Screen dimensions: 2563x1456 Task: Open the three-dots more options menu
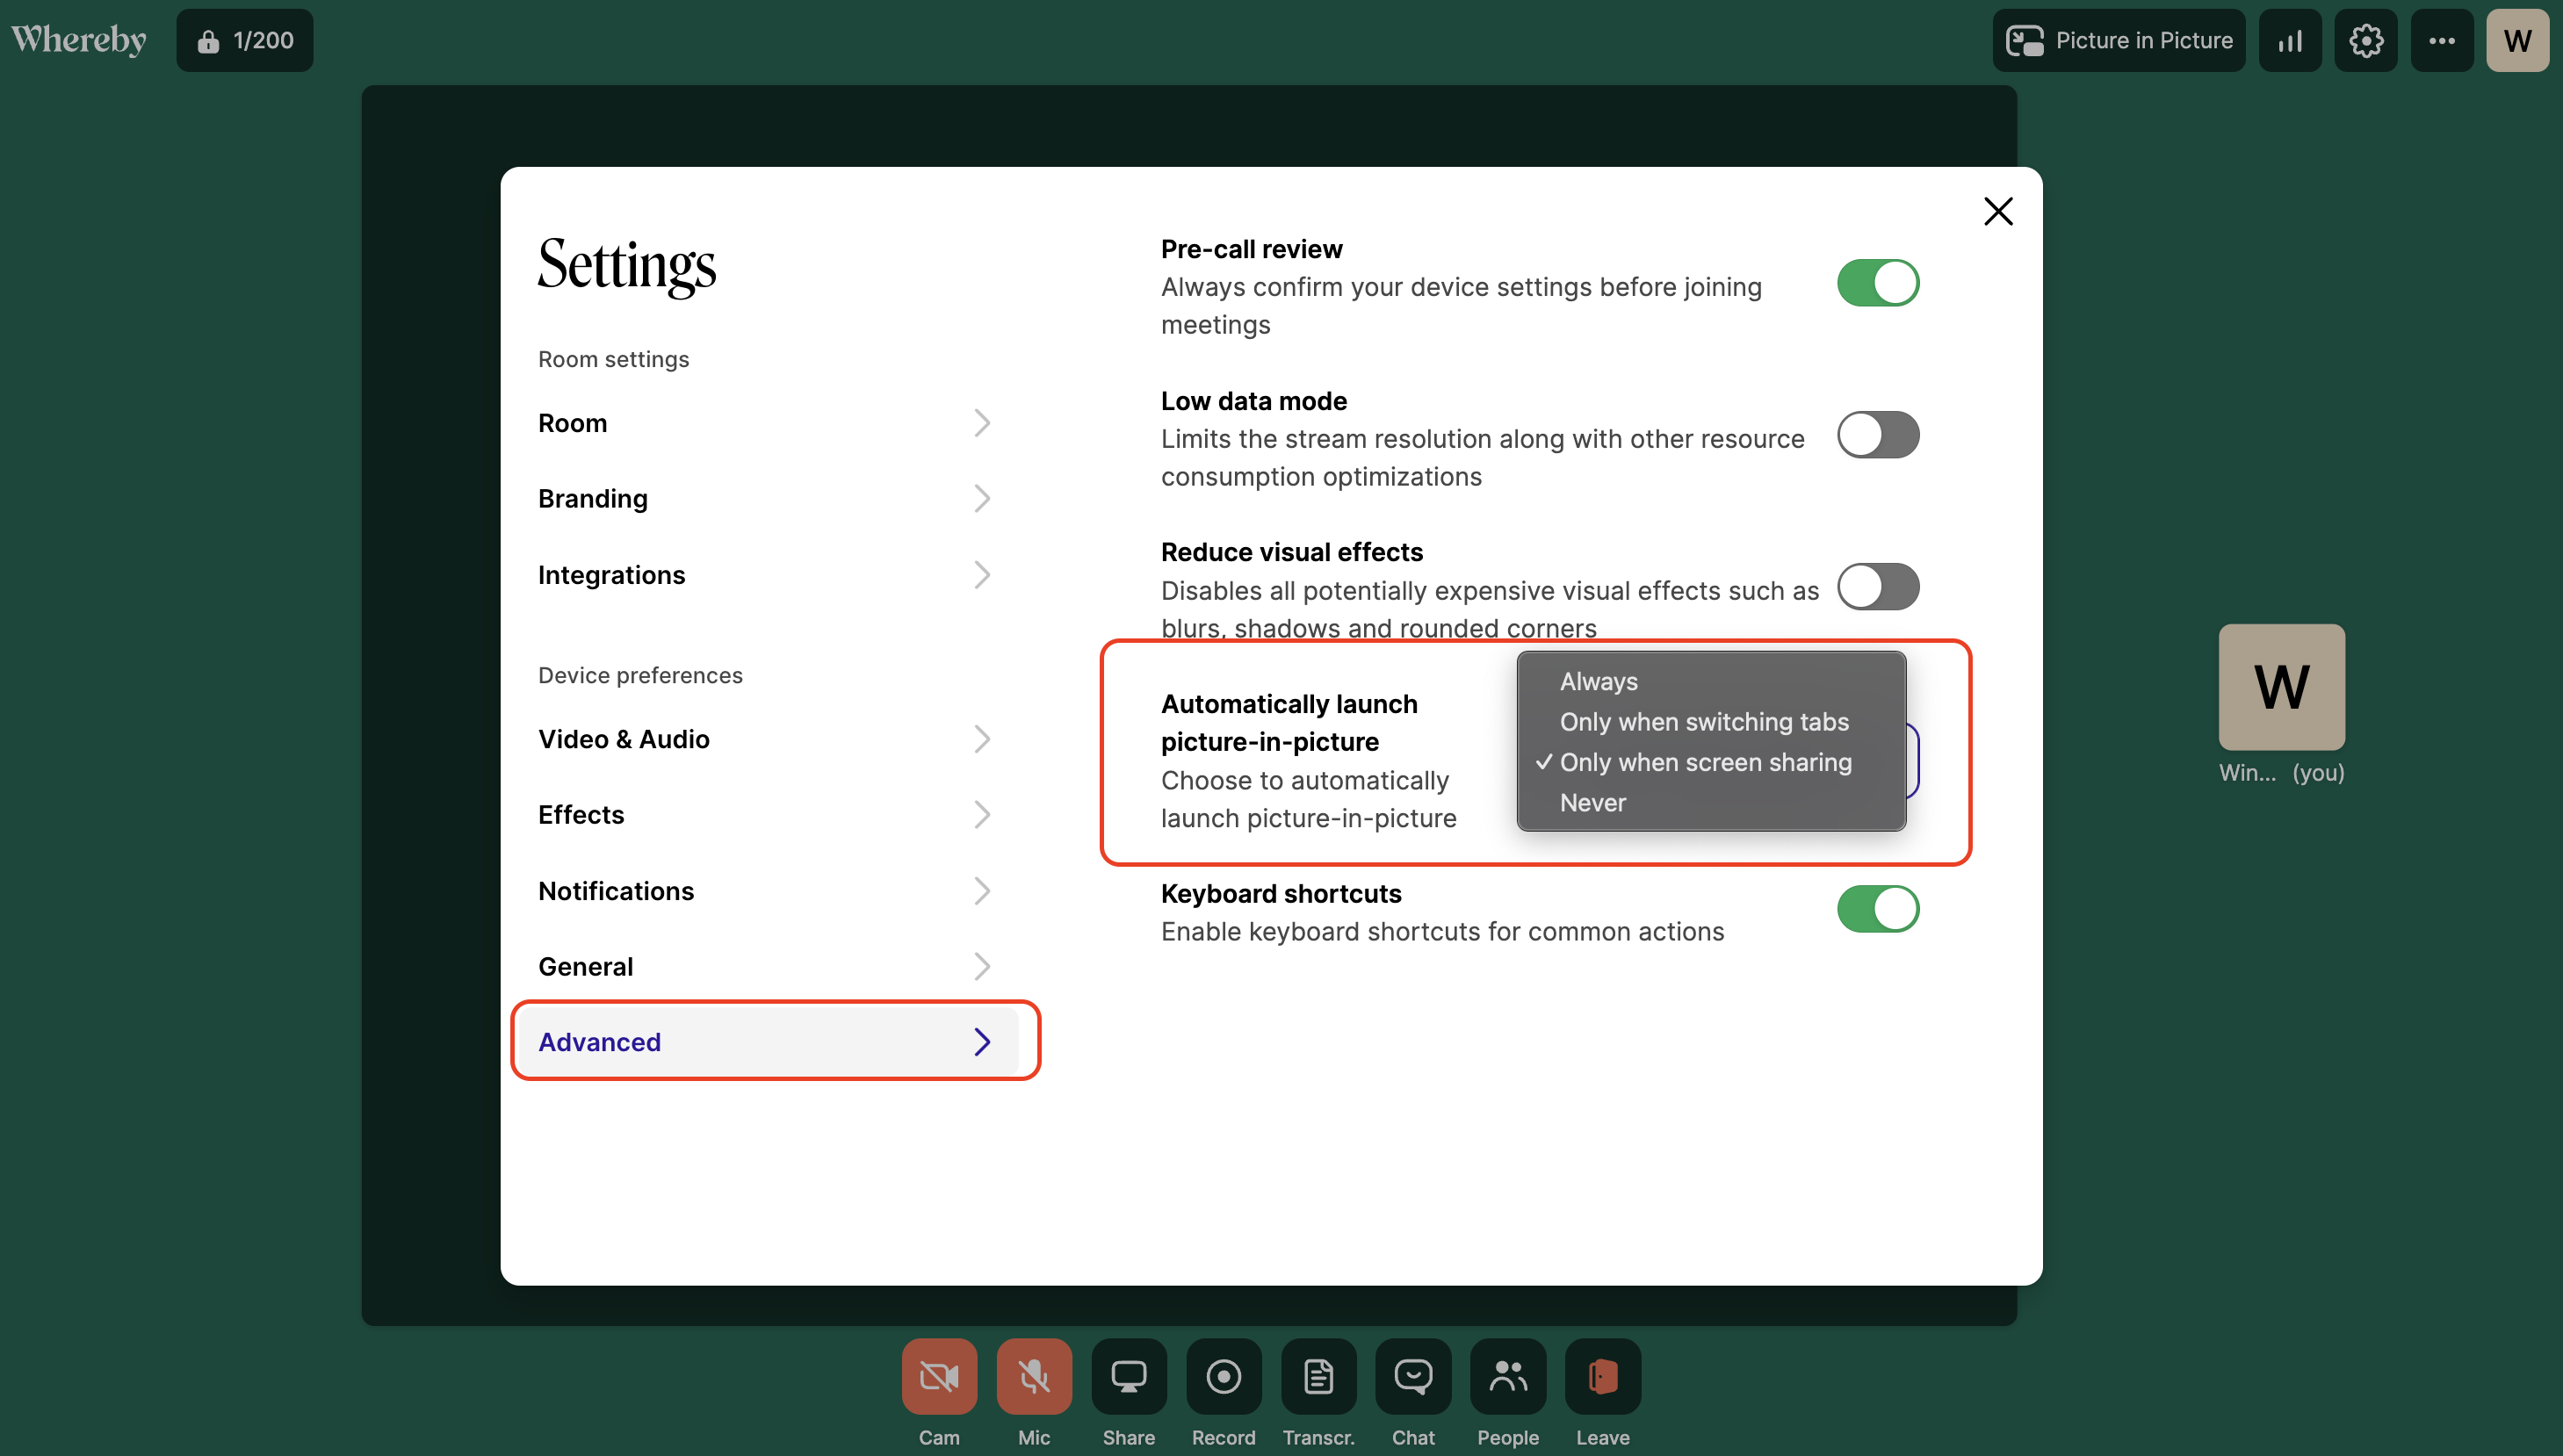pos(2442,40)
